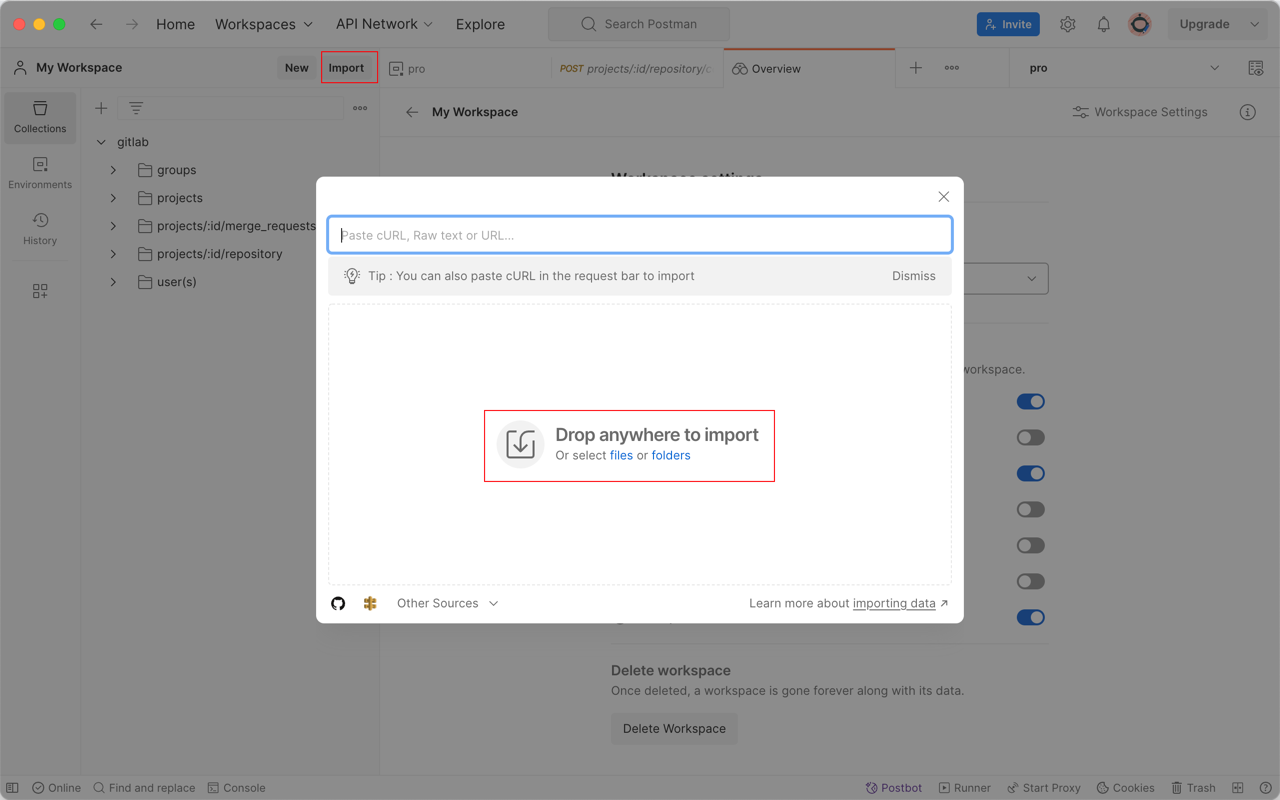The height and width of the screenshot is (800, 1280).
Task: Expand the projects/:id/merge_requests folder
Action: click(x=113, y=226)
